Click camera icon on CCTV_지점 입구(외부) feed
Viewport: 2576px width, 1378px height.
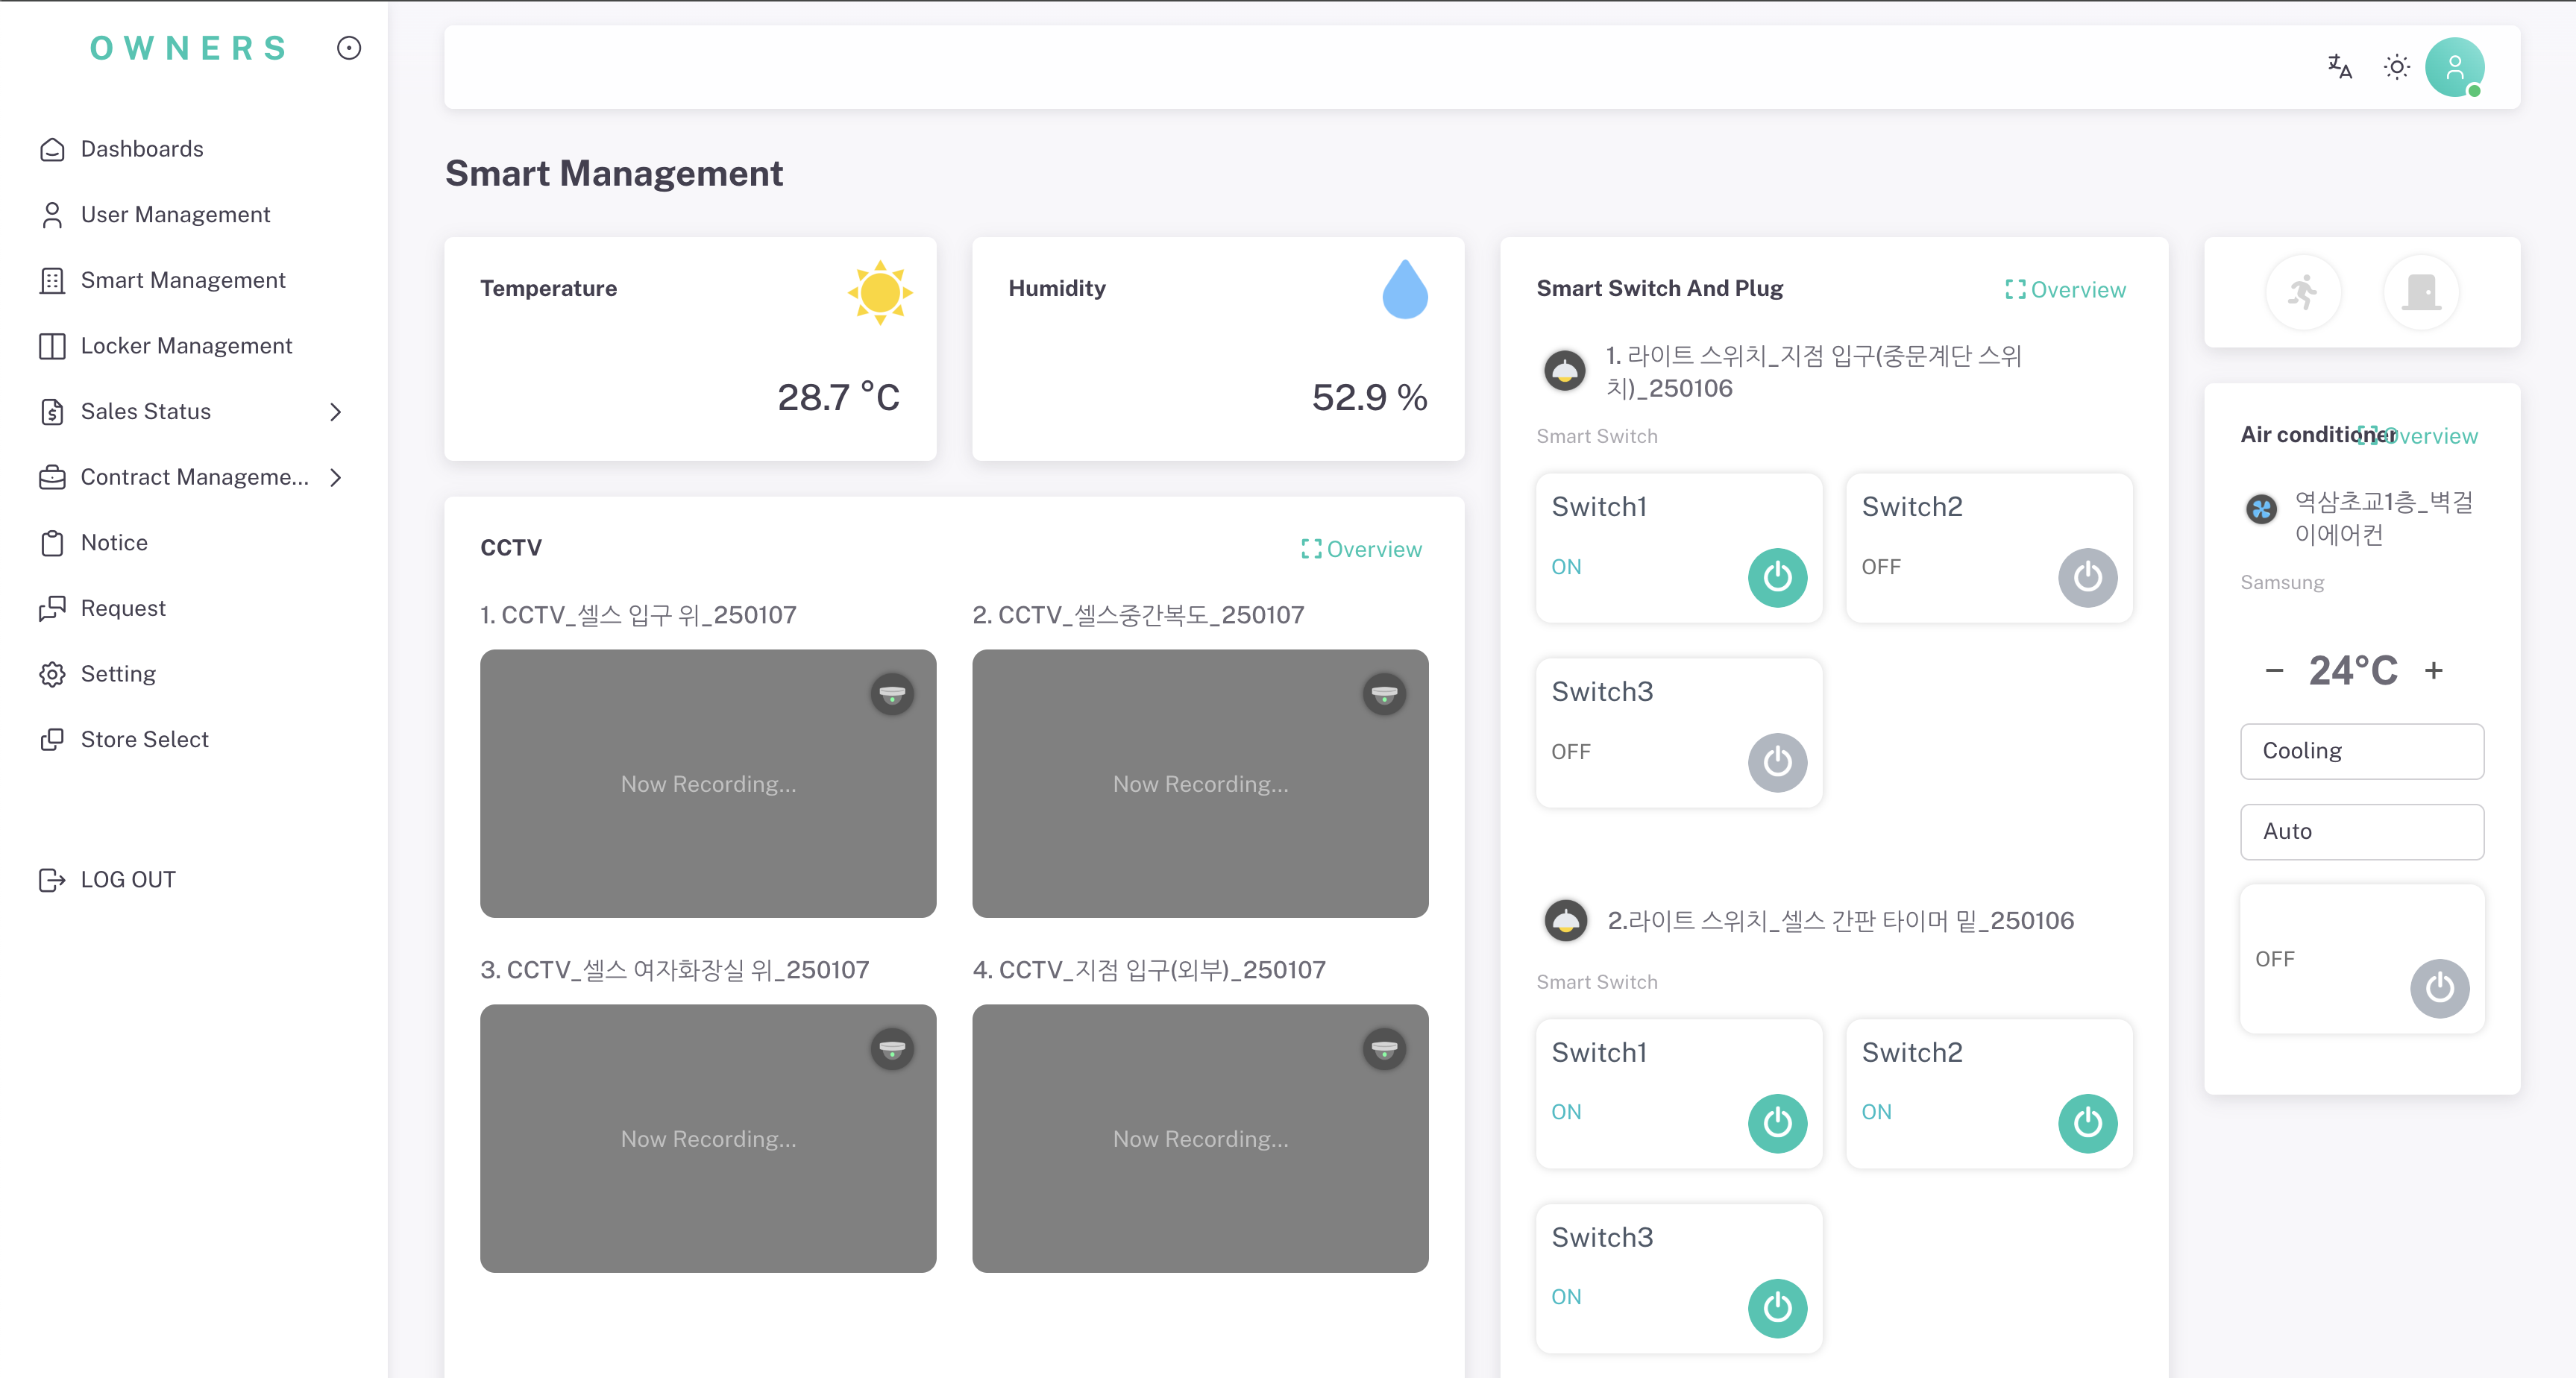pos(1383,1049)
